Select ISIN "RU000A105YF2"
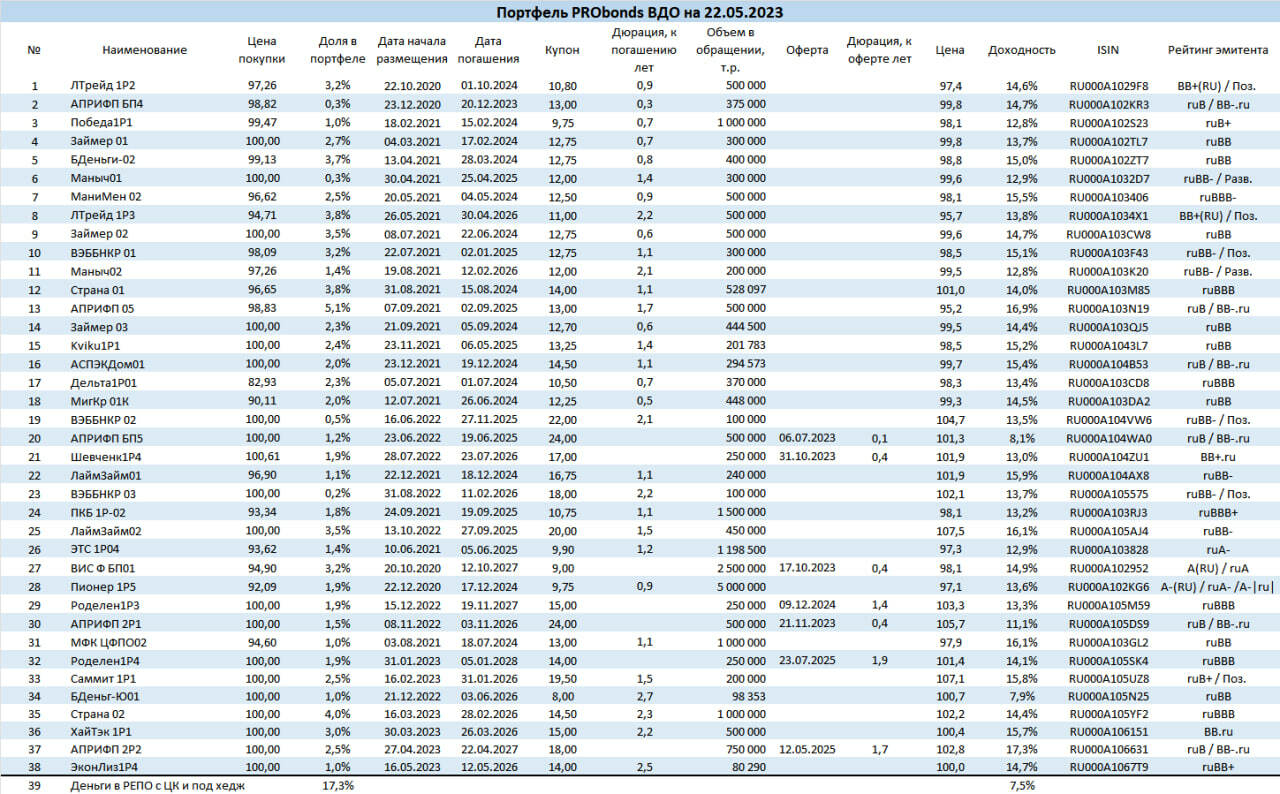This screenshot has height=794, width=1280. pos(1109,716)
